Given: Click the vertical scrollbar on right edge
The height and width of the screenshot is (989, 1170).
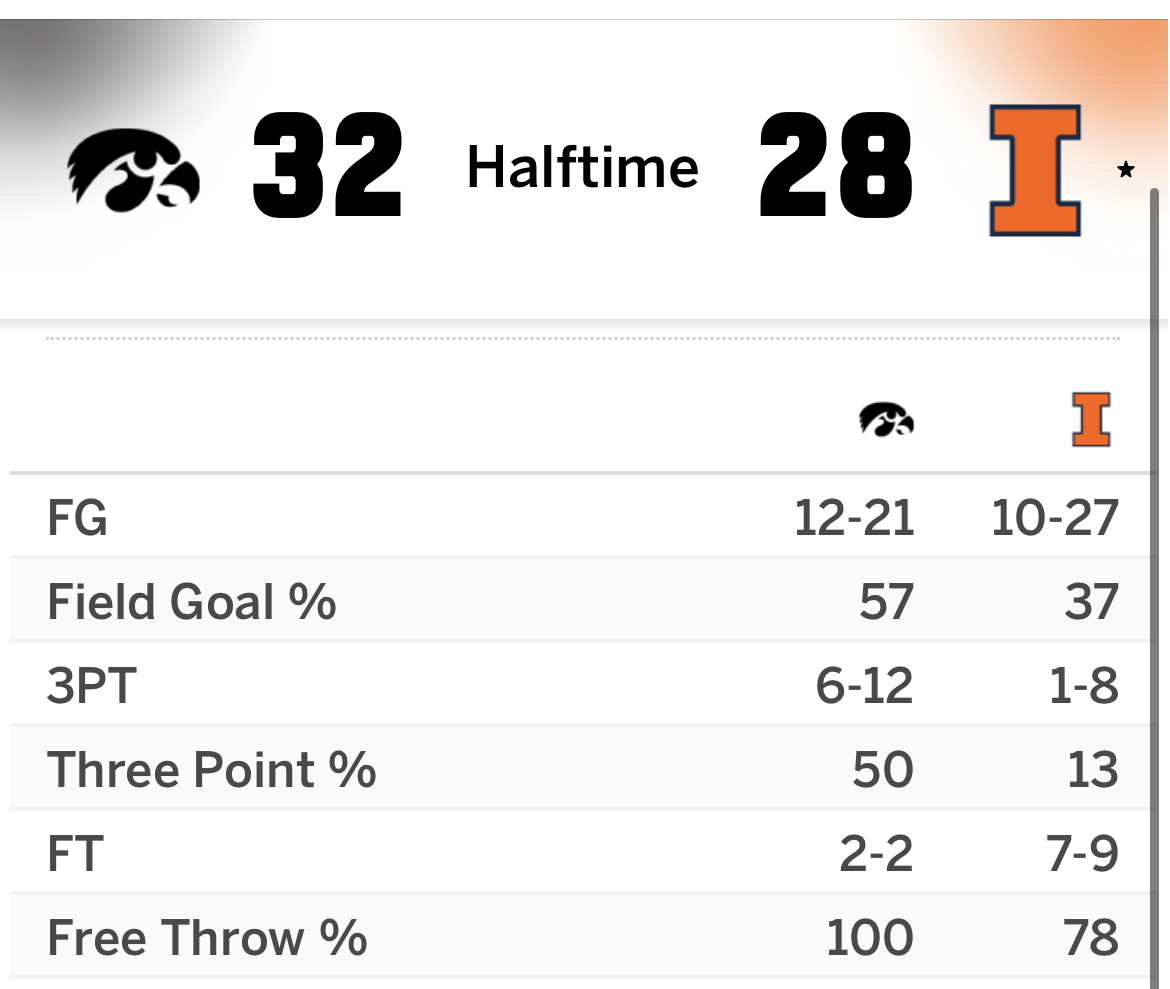Looking at the screenshot, I should (x=1155, y=588).
